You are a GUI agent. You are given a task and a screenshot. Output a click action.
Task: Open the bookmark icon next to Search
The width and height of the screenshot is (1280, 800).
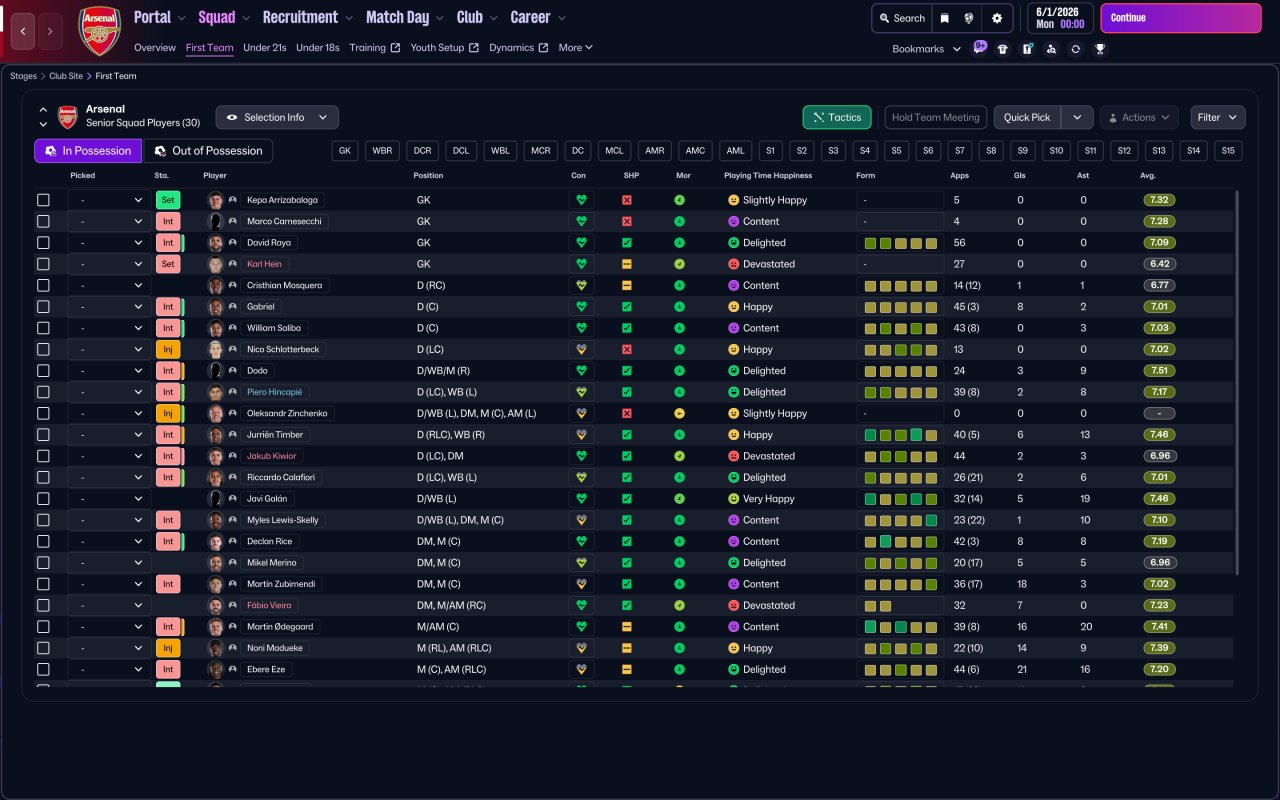point(944,18)
